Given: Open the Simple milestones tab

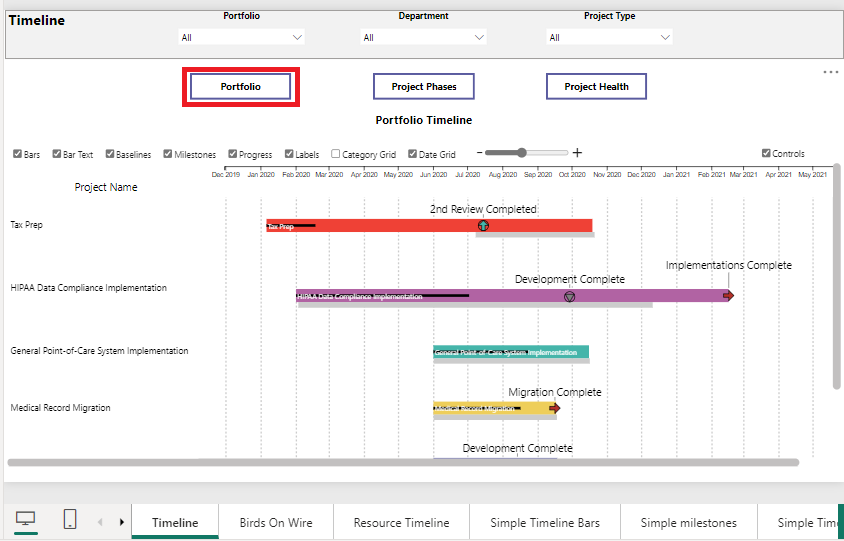Looking at the screenshot, I should (688, 522).
